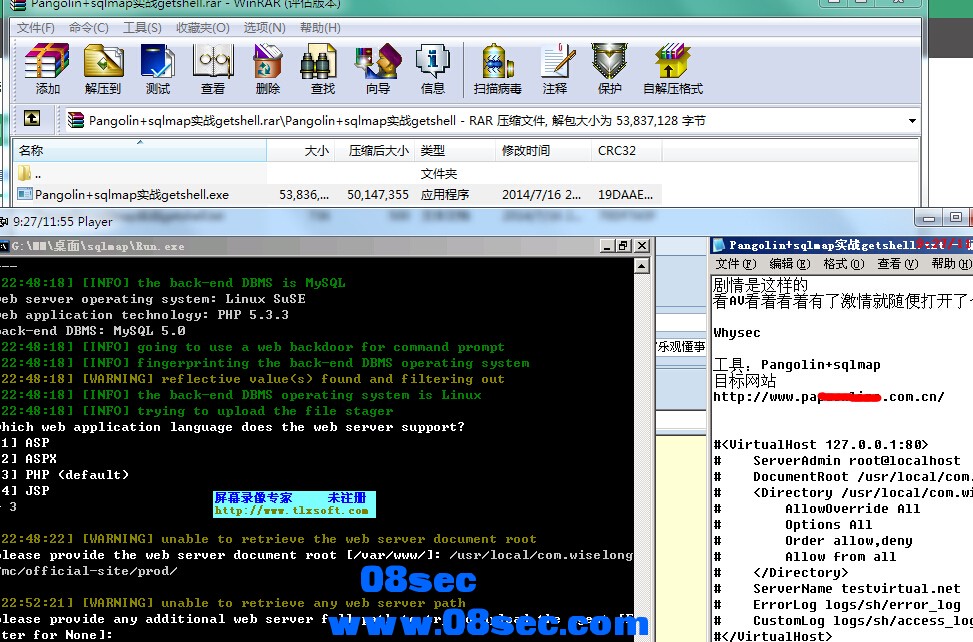973x642 pixels.
Task: Open Notepad 帮助(H) menu
Action: pos(952,264)
